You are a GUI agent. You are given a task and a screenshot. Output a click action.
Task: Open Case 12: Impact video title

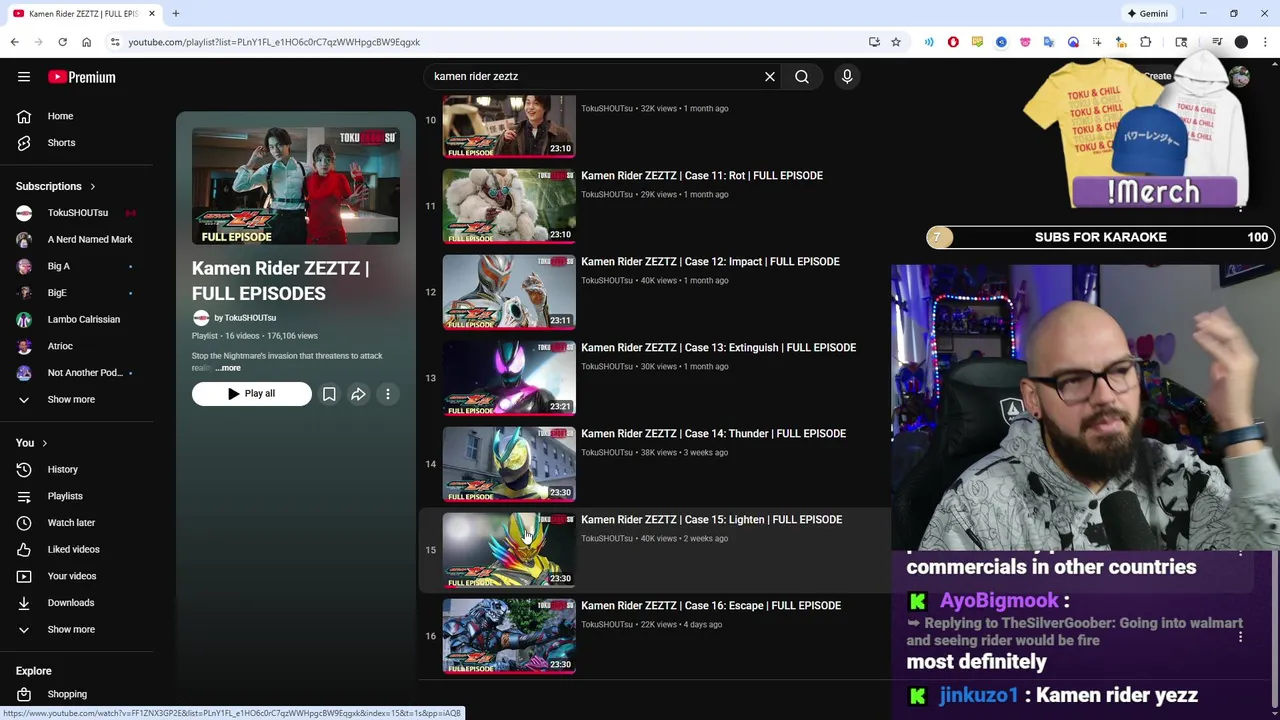click(x=710, y=262)
